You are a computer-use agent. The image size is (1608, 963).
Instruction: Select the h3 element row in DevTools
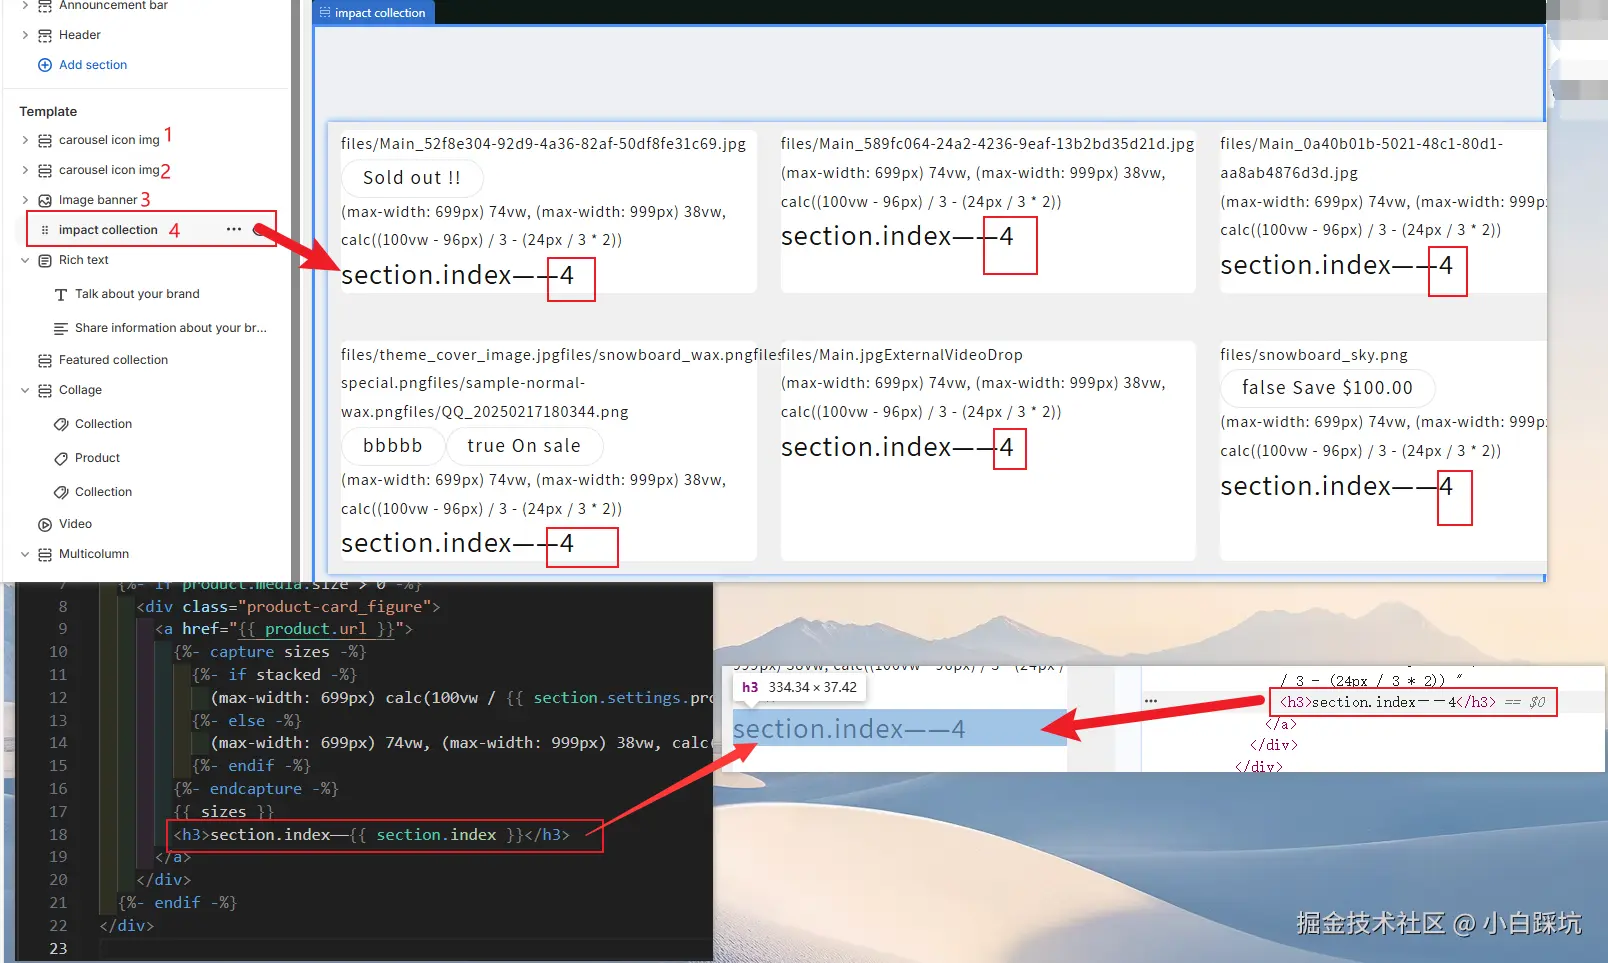click(1413, 702)
